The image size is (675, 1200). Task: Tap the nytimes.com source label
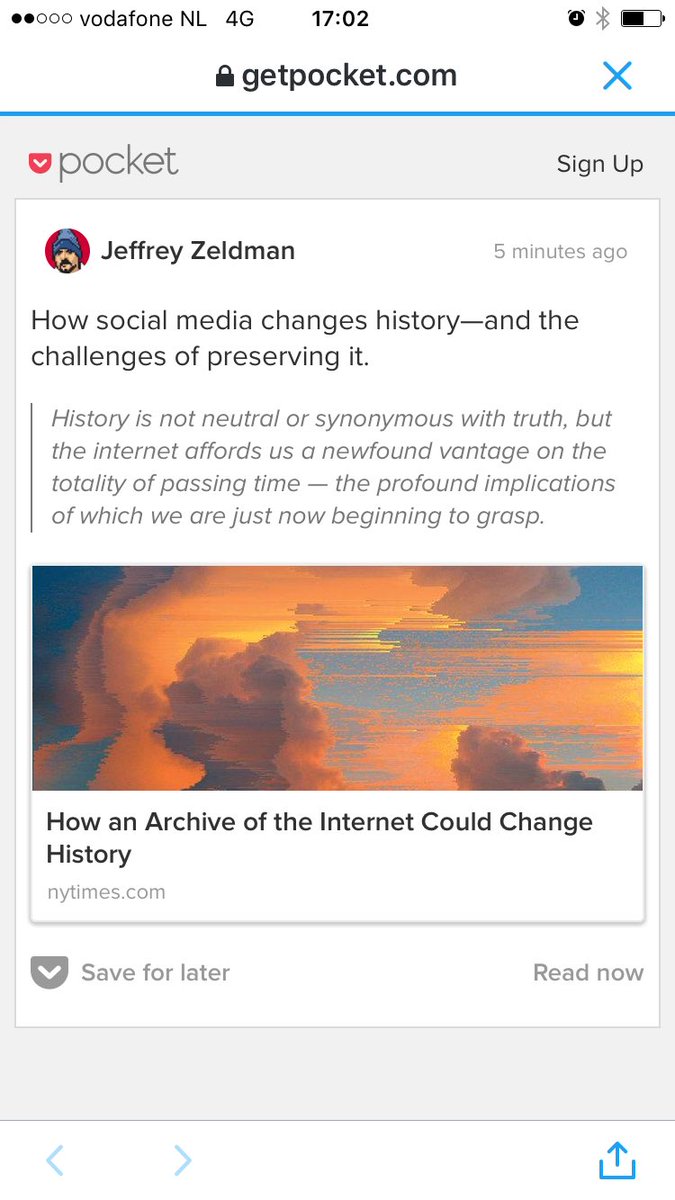click(106, 892)
